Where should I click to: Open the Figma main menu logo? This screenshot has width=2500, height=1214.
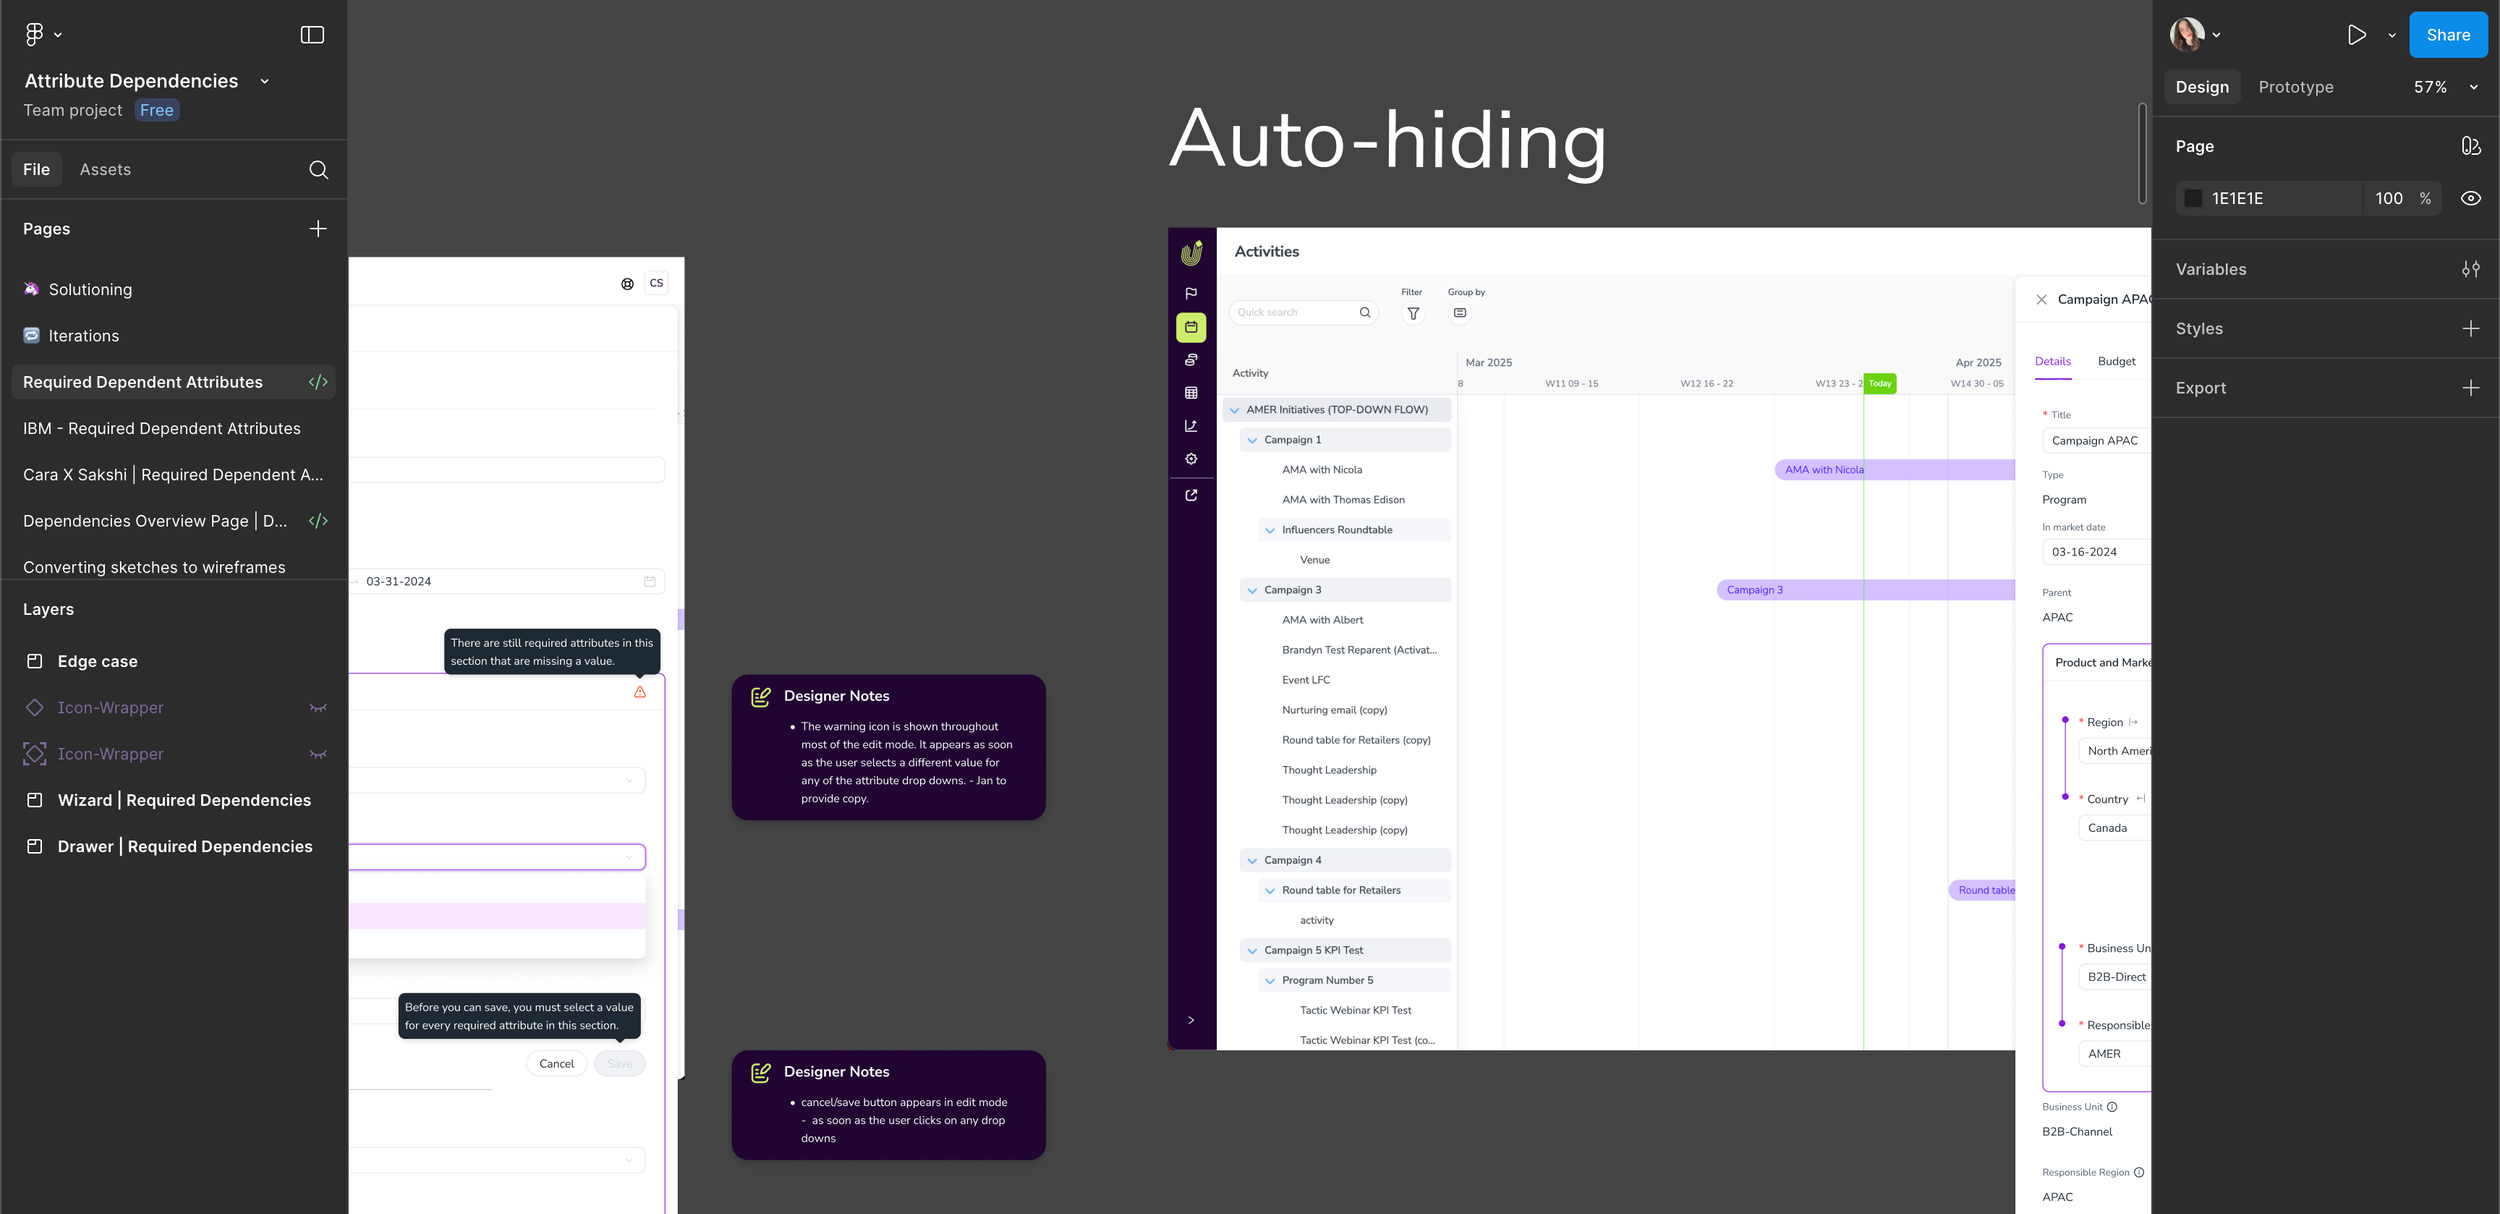point(34,34)
